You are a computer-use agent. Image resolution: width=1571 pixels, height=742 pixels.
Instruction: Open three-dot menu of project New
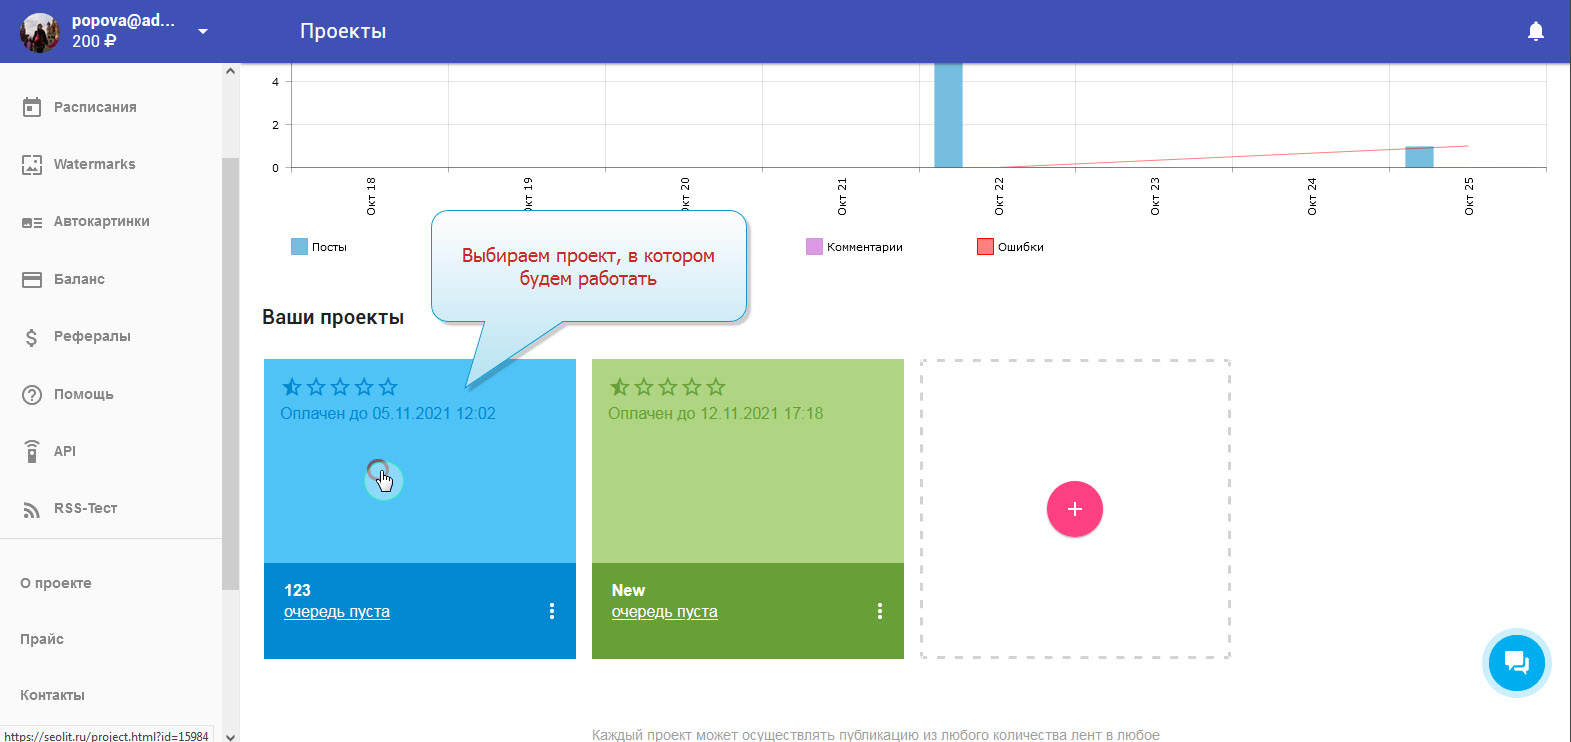[880, 611]
